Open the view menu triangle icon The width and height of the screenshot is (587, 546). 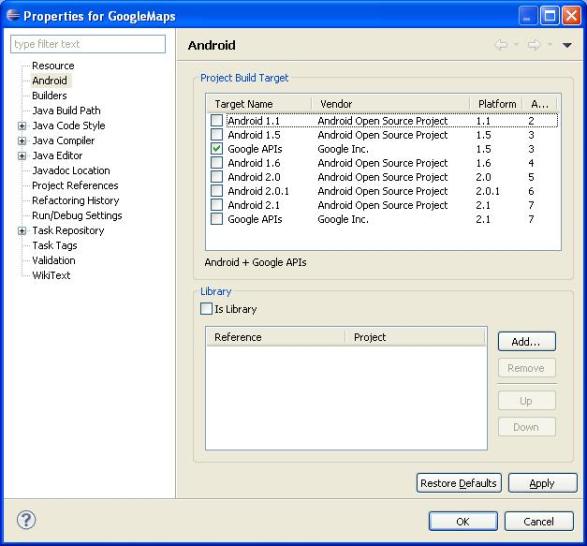(567, 45)
